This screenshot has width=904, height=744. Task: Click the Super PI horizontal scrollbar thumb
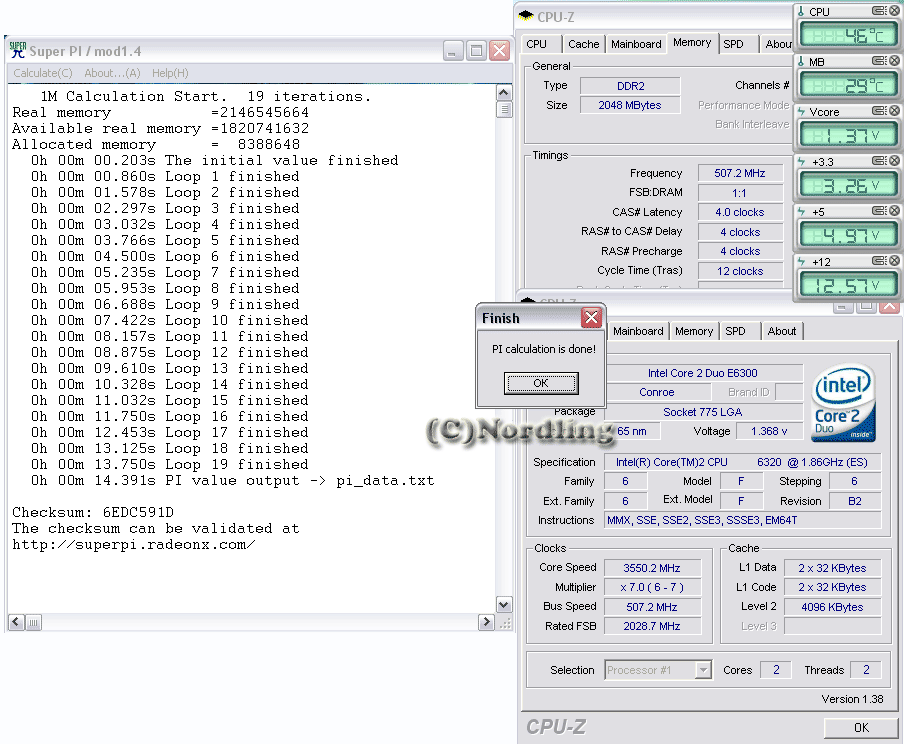(x=33, y=622)
